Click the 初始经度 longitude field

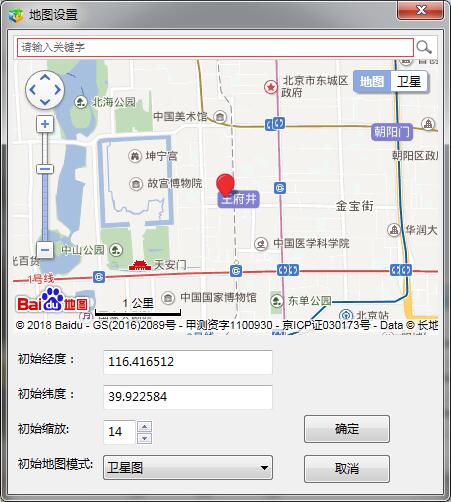click(188, 362)
